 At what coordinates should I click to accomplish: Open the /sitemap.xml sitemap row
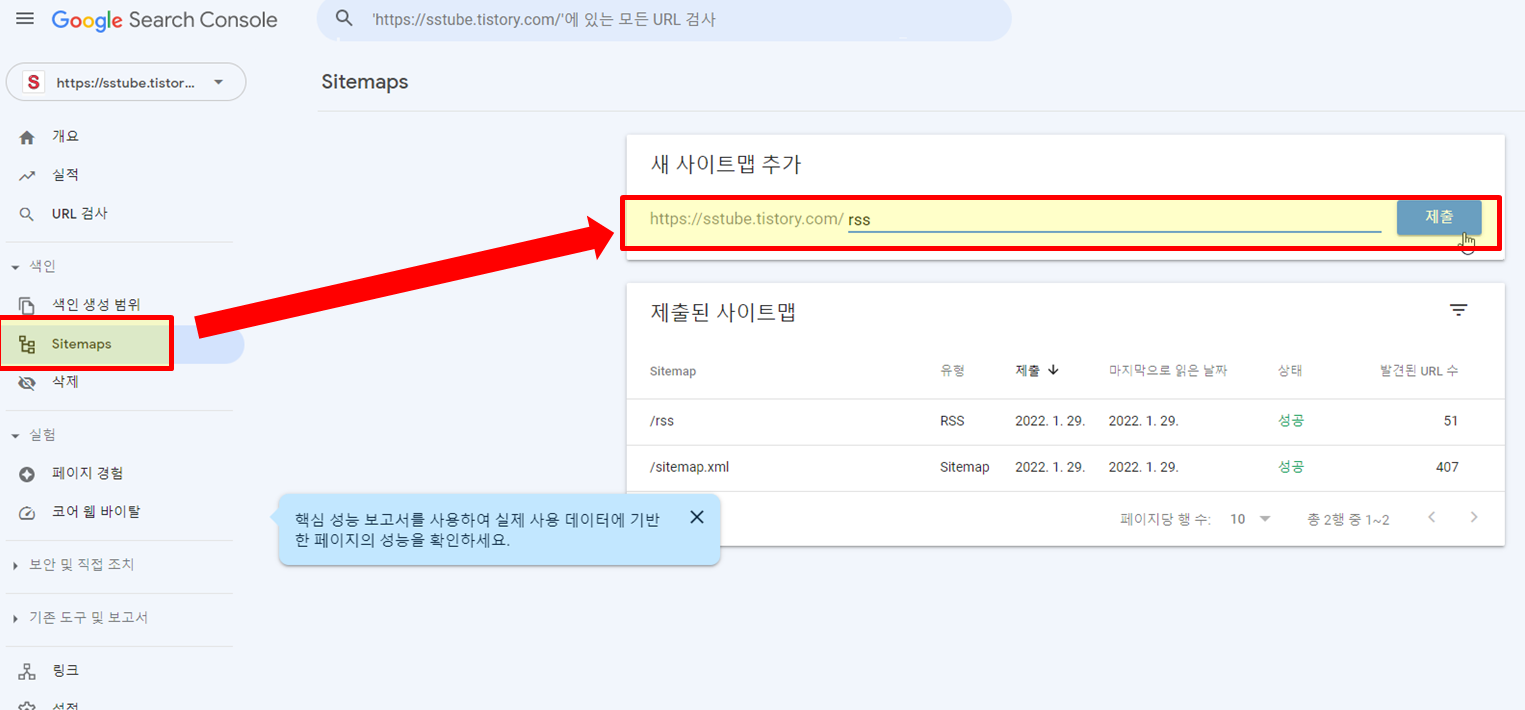tap(1065, 467)
